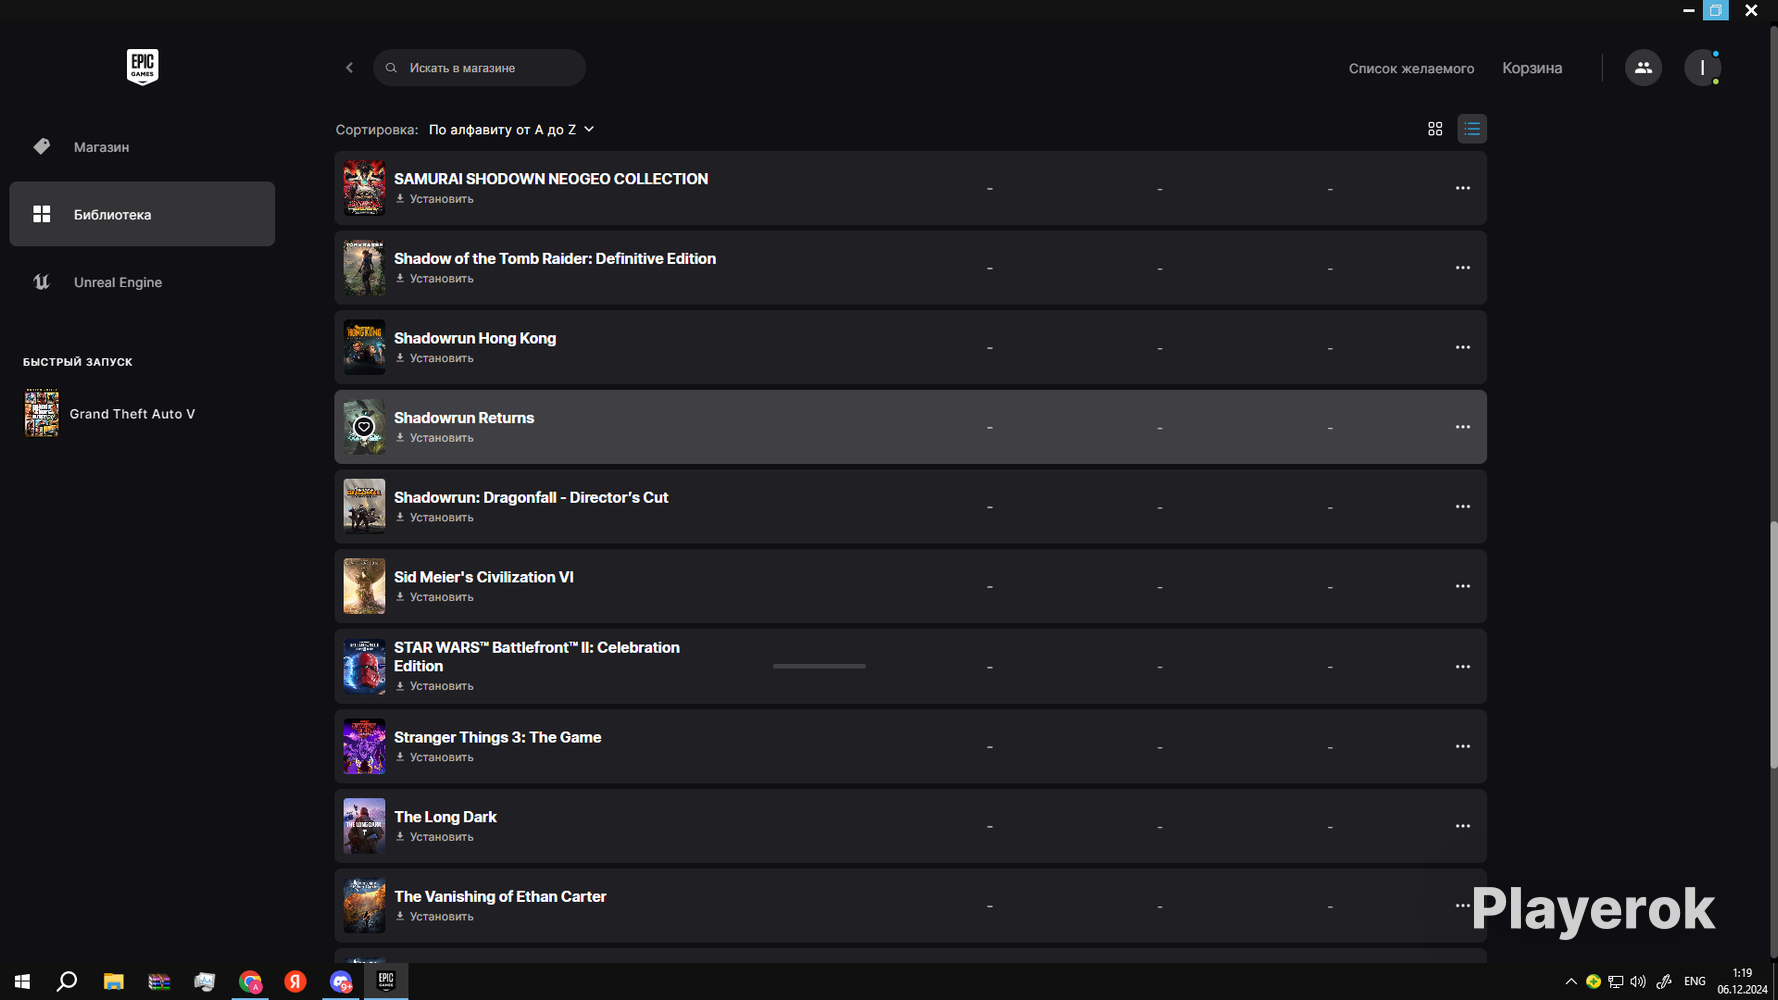
Task: Click The Long Dark cover thumbnail
Action: [364, 826]
